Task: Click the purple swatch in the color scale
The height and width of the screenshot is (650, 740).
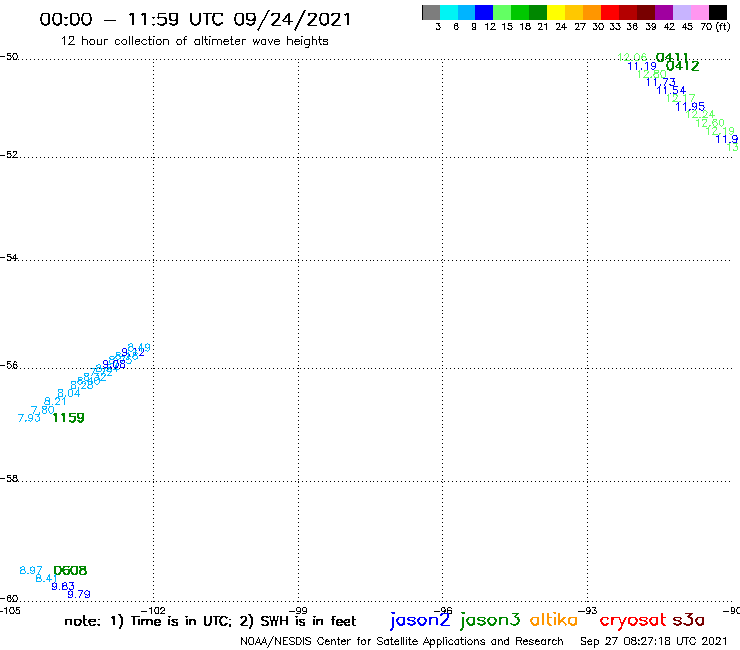Action: pyautogui.click(x=664, y=12)
